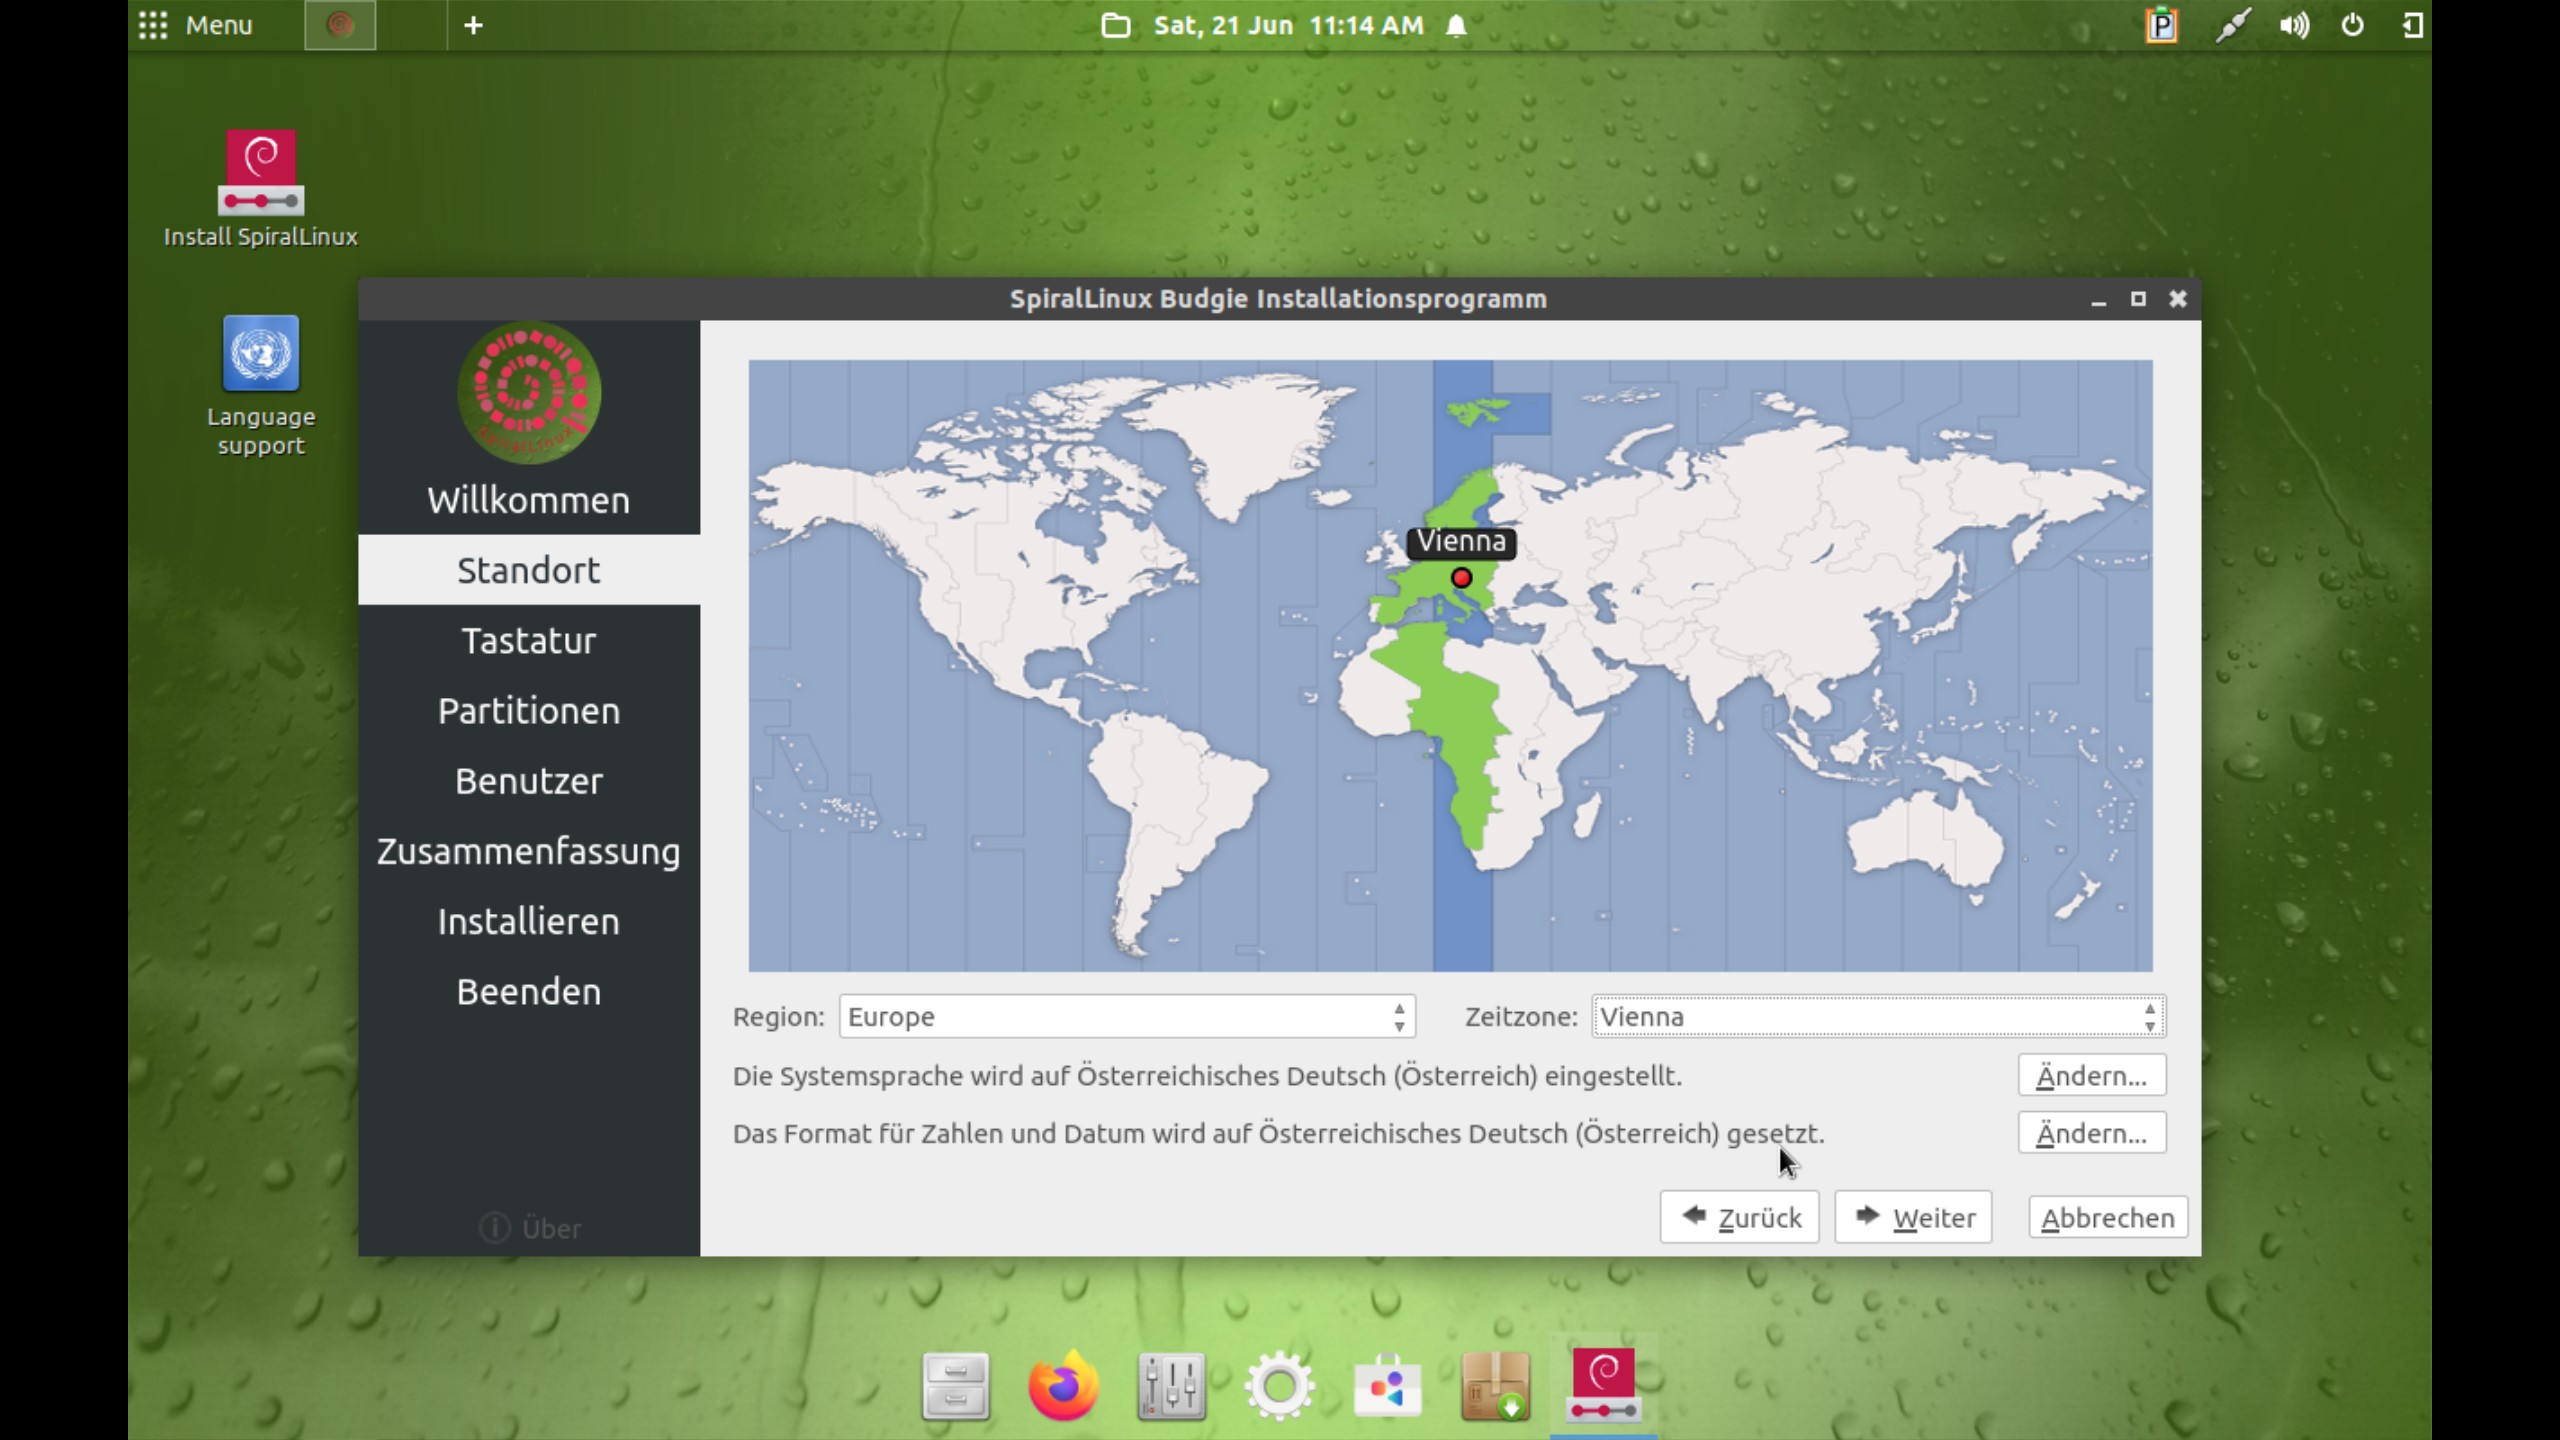Cancel installation with Abbrechen
Image resolution: width=2560 pixels, height=1440 pixels.
(2107, 1217)
